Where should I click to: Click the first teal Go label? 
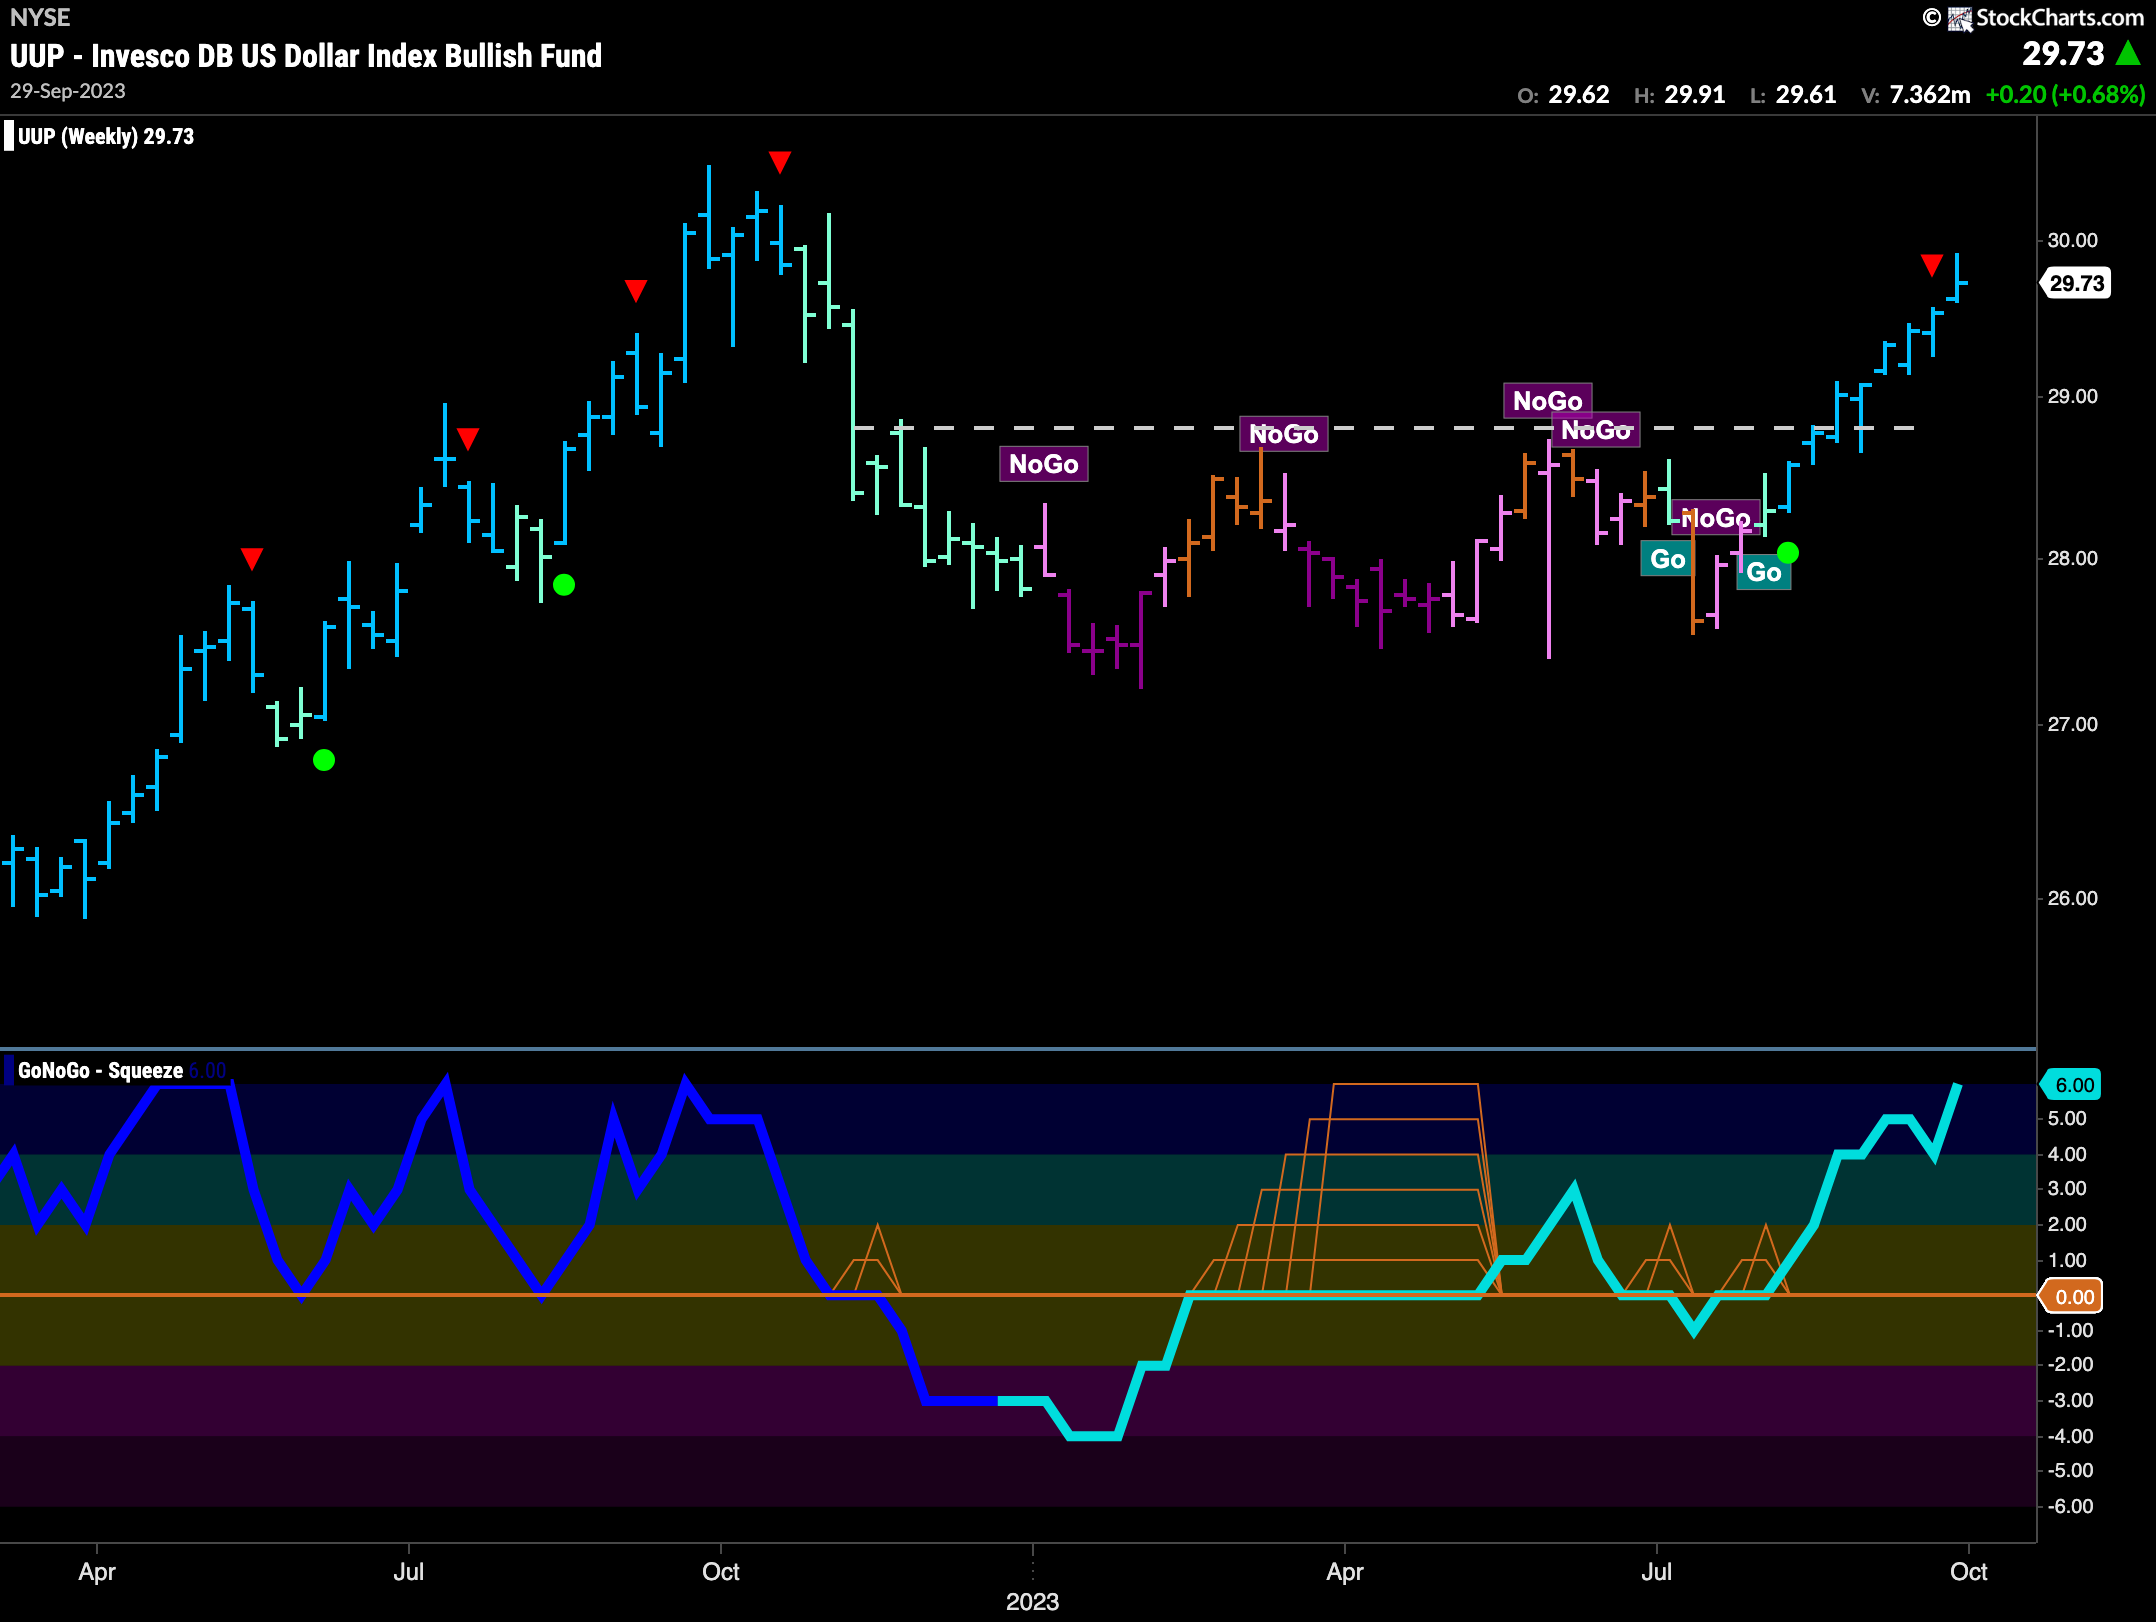[1667, 559]
